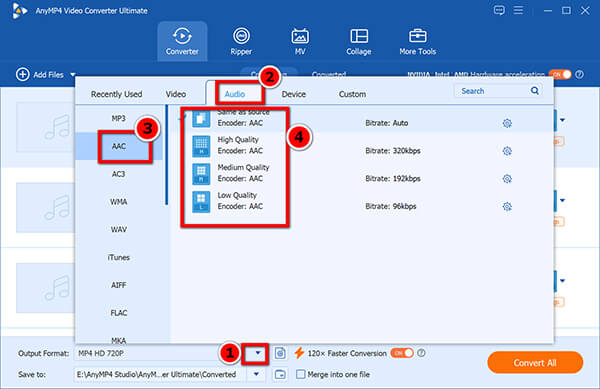Click the Convert All button
This screenshot has width=600, height=389.
coord(535,363)
